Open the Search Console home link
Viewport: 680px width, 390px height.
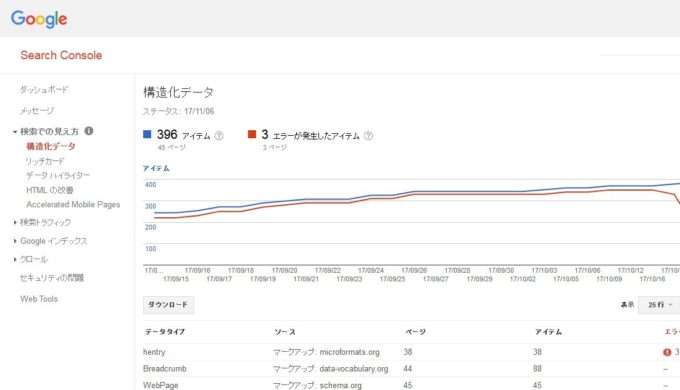61,55
